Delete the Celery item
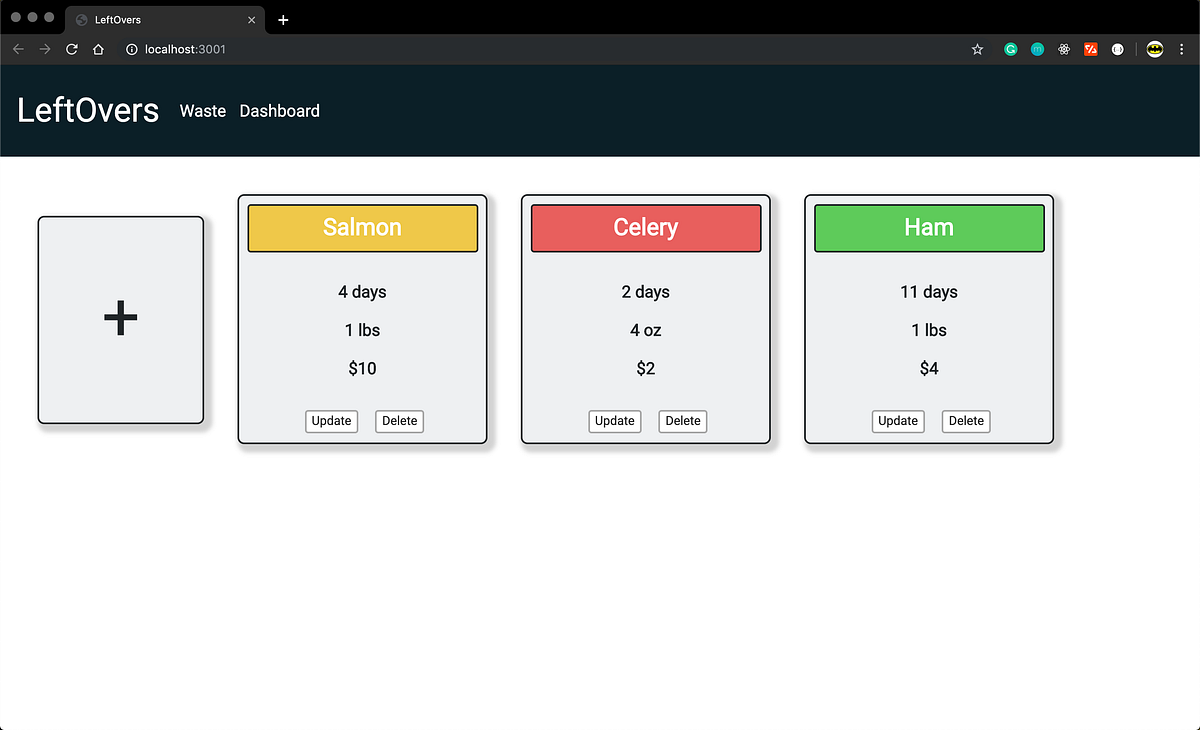1200x730 pixels. pos(682,421)
